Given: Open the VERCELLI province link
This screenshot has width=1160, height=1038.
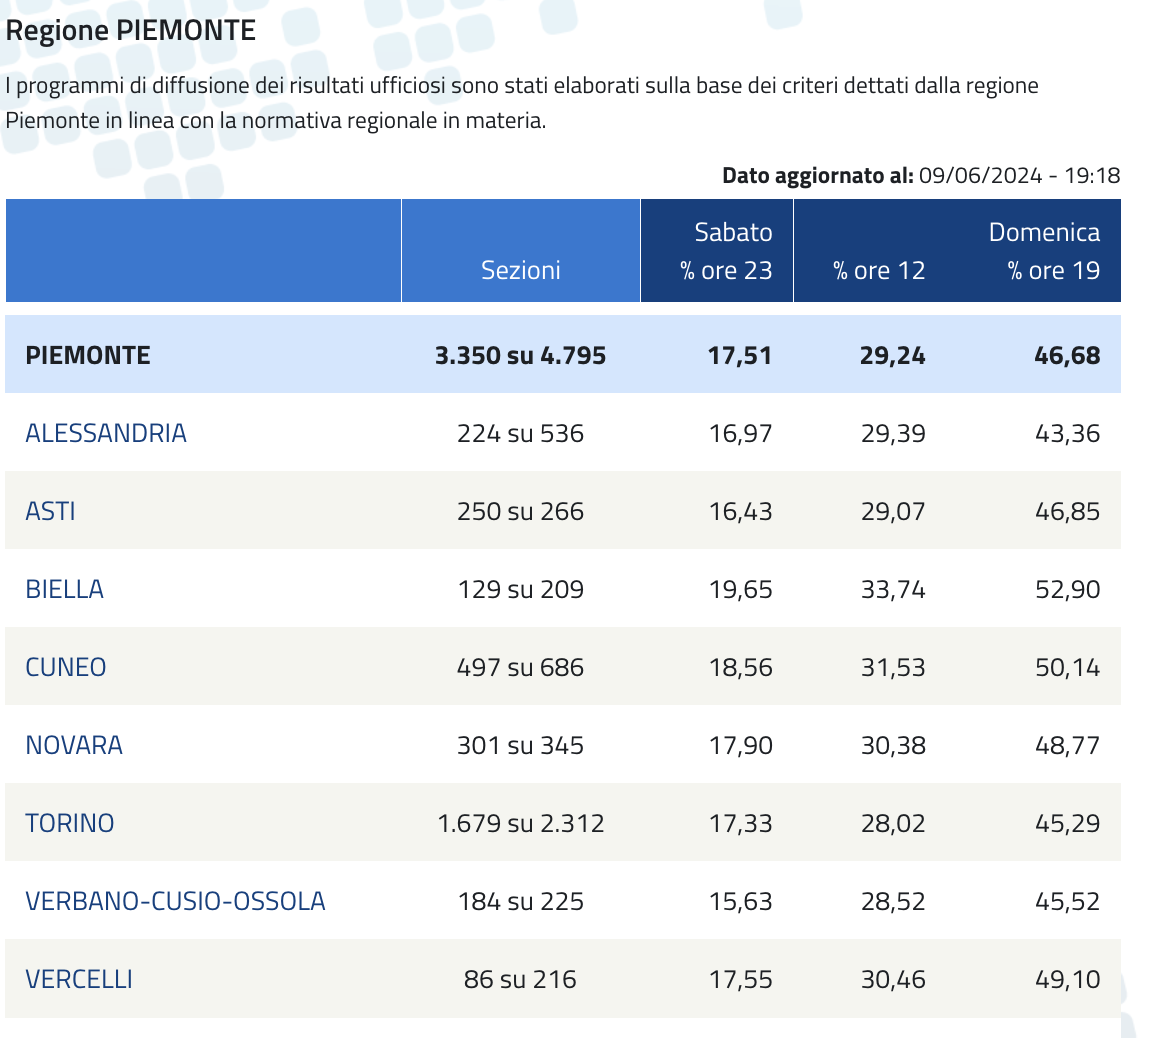Looking at the screenshot, I should [79, 980].
